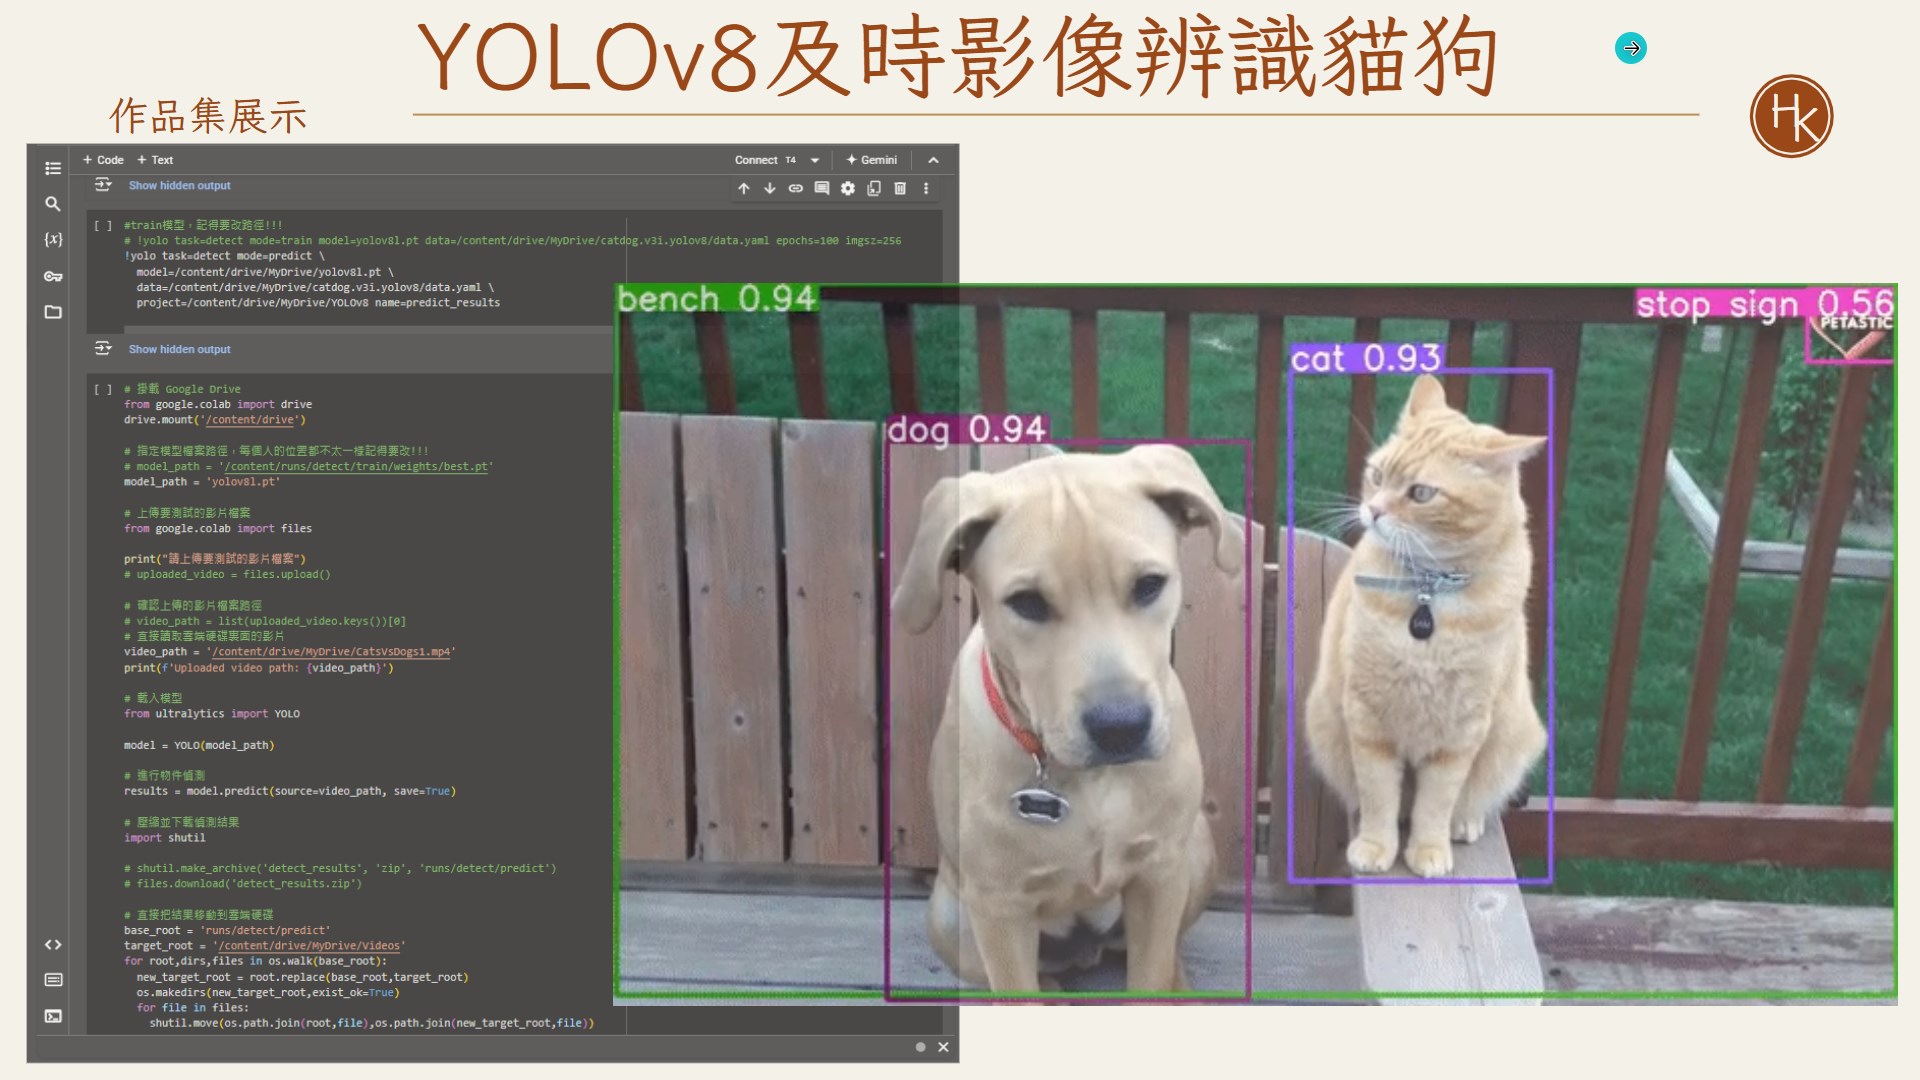The width and height of the screenshot is (1920, 1080).
Task: Copy a link to the cell
Action: [x=795, y=187]
